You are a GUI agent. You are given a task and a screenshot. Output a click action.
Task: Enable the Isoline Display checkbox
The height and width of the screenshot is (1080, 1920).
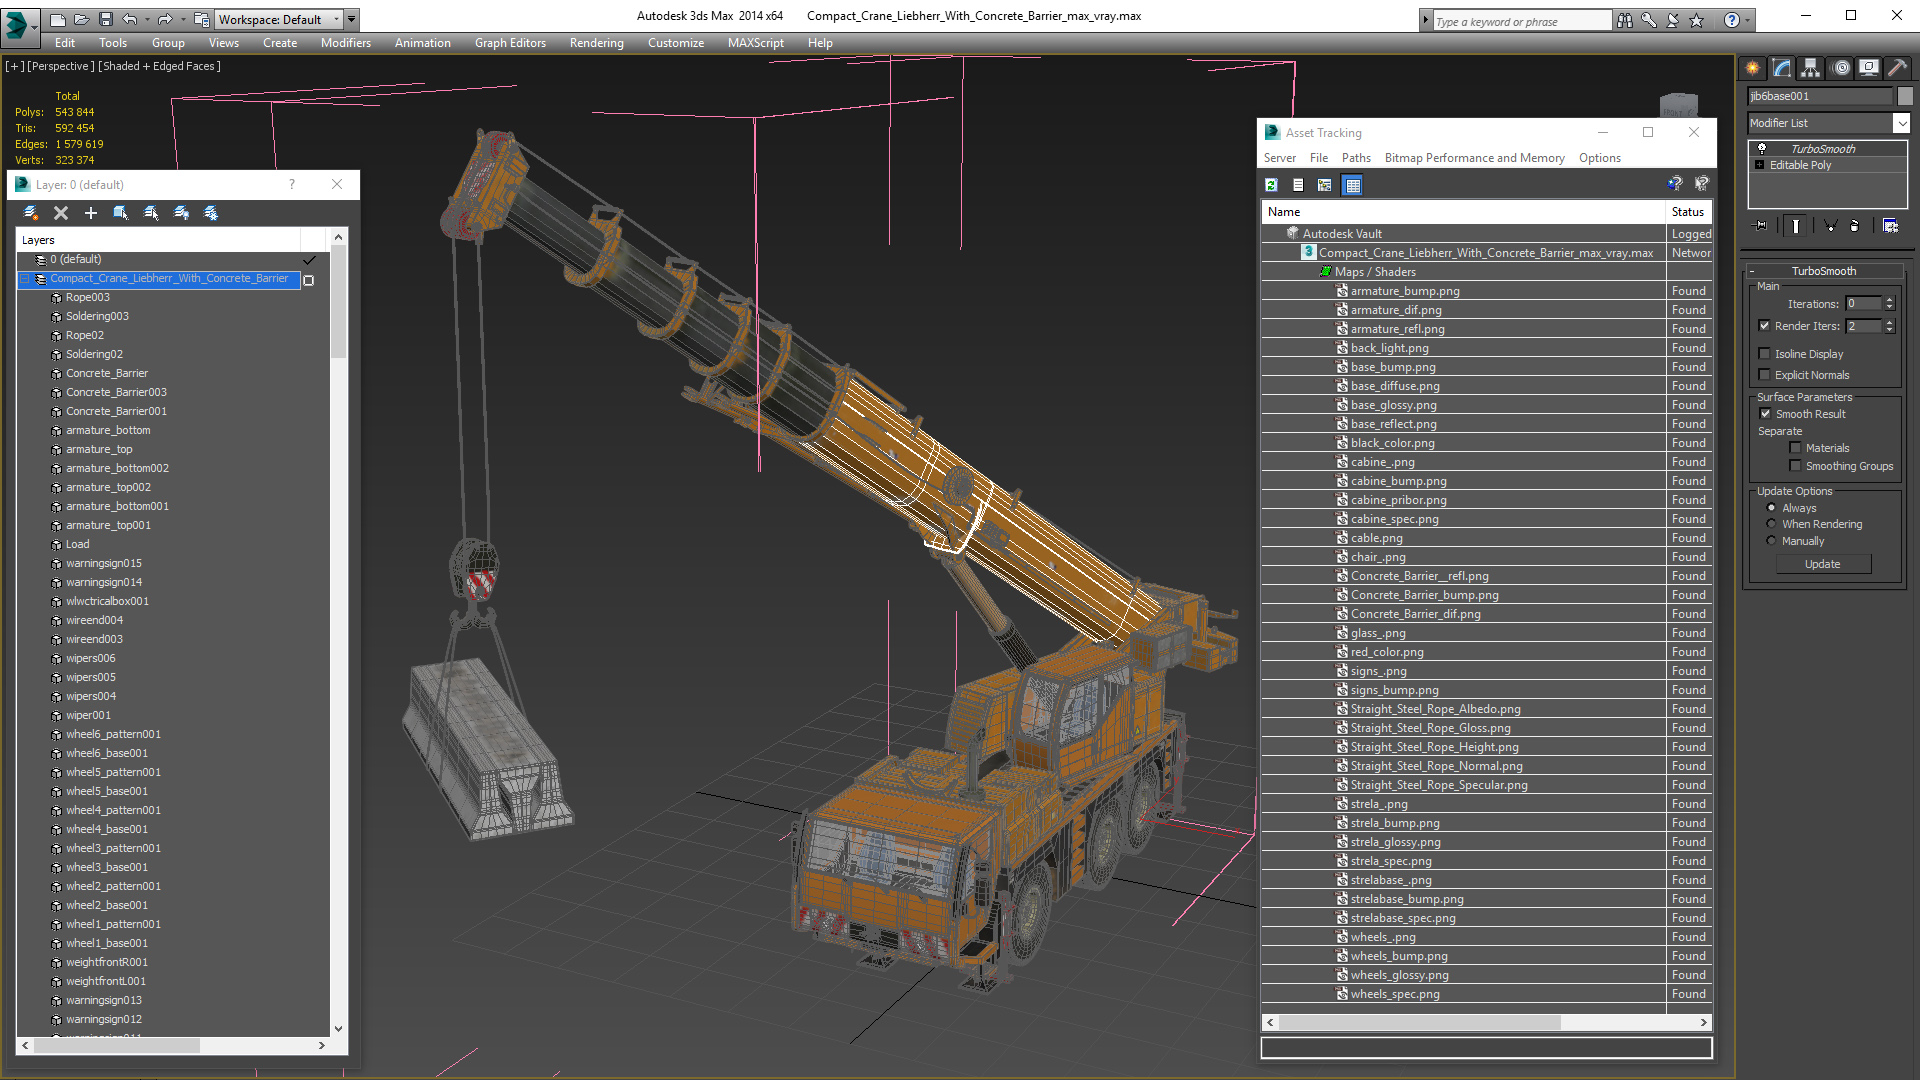pyautogui.click(x=1765, y=354)
